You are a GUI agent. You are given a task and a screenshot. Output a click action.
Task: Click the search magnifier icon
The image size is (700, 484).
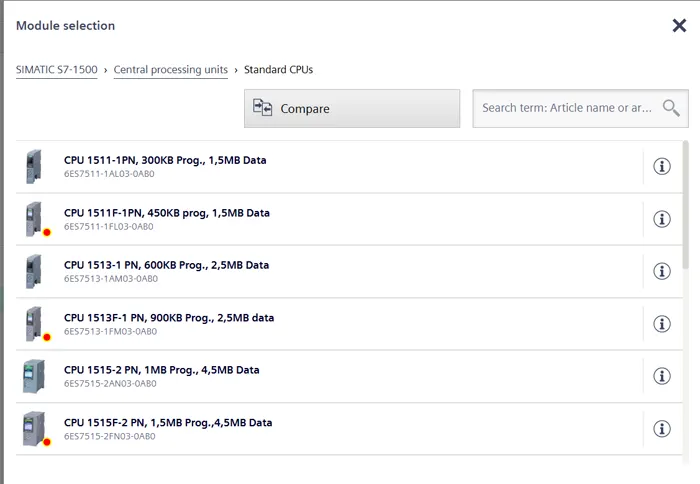[x=671, y=108]
